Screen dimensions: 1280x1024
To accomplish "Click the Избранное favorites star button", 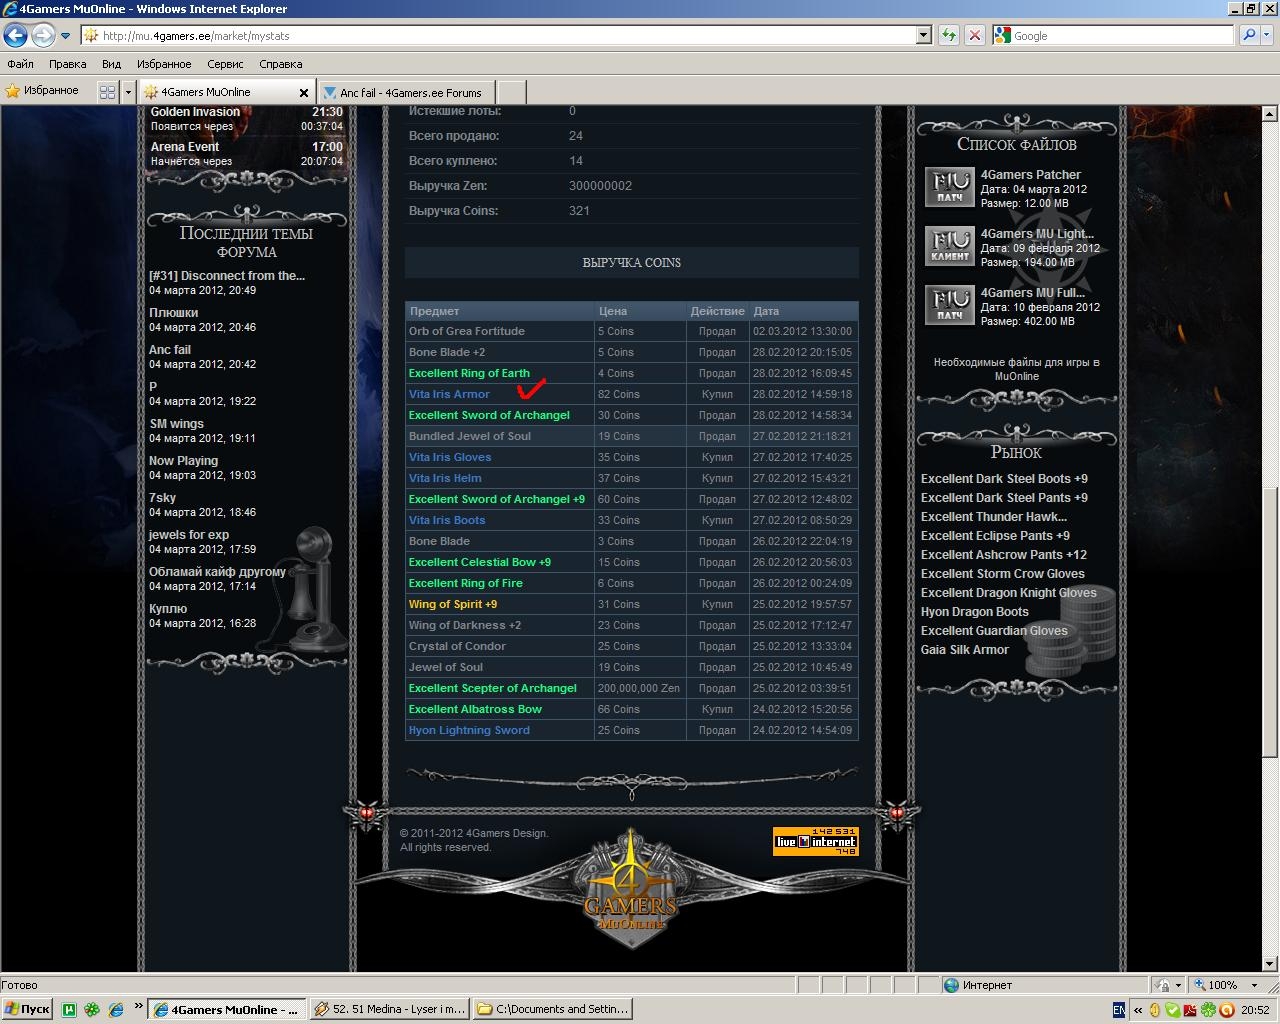I will click(42, 91).
